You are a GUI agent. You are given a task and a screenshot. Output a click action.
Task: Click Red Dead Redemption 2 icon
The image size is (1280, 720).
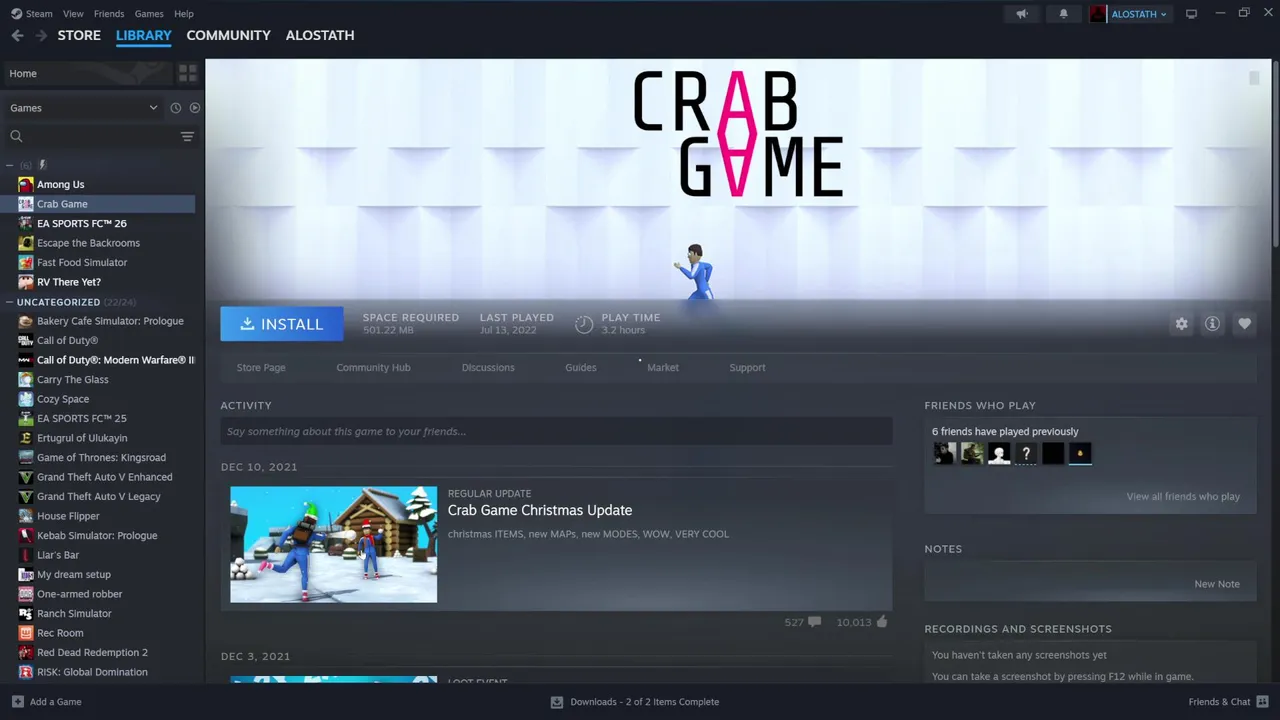point(26,653)
